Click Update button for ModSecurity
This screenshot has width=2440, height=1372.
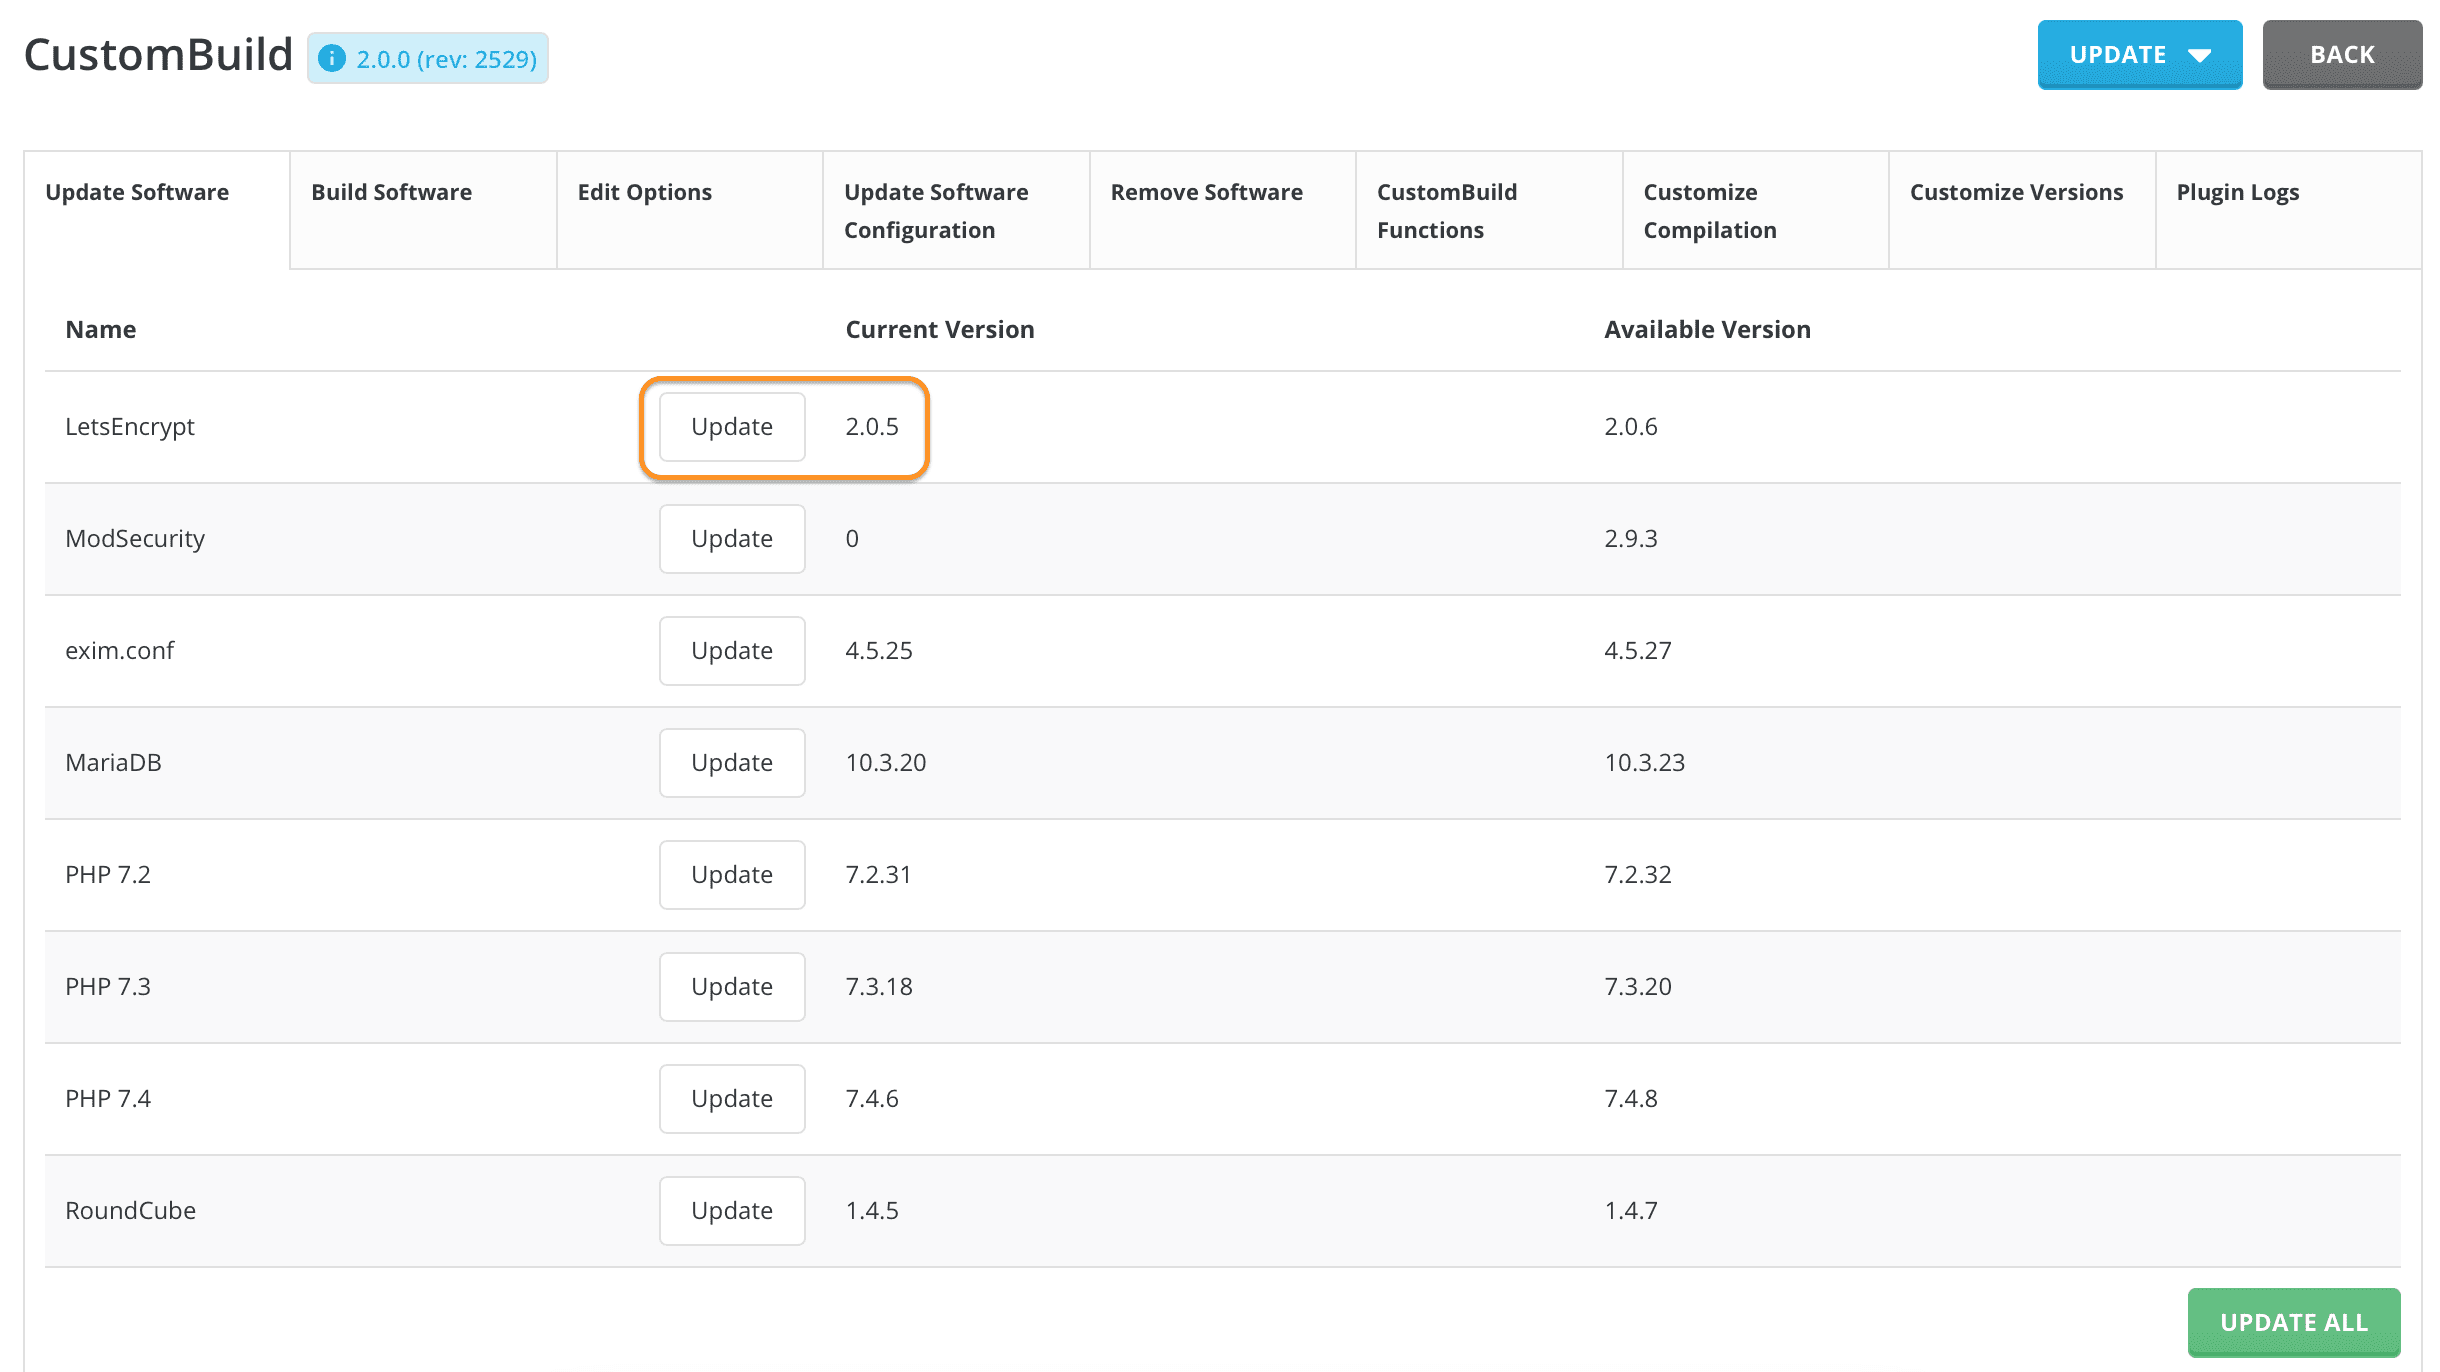pos(732,538)
